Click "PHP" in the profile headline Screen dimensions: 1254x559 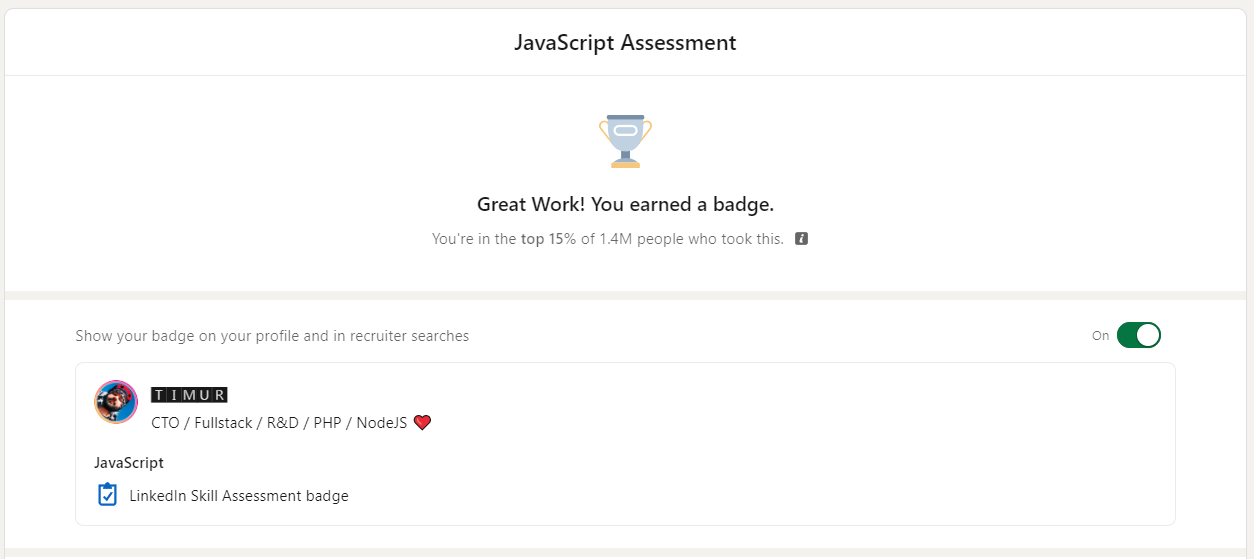[327, 423]
